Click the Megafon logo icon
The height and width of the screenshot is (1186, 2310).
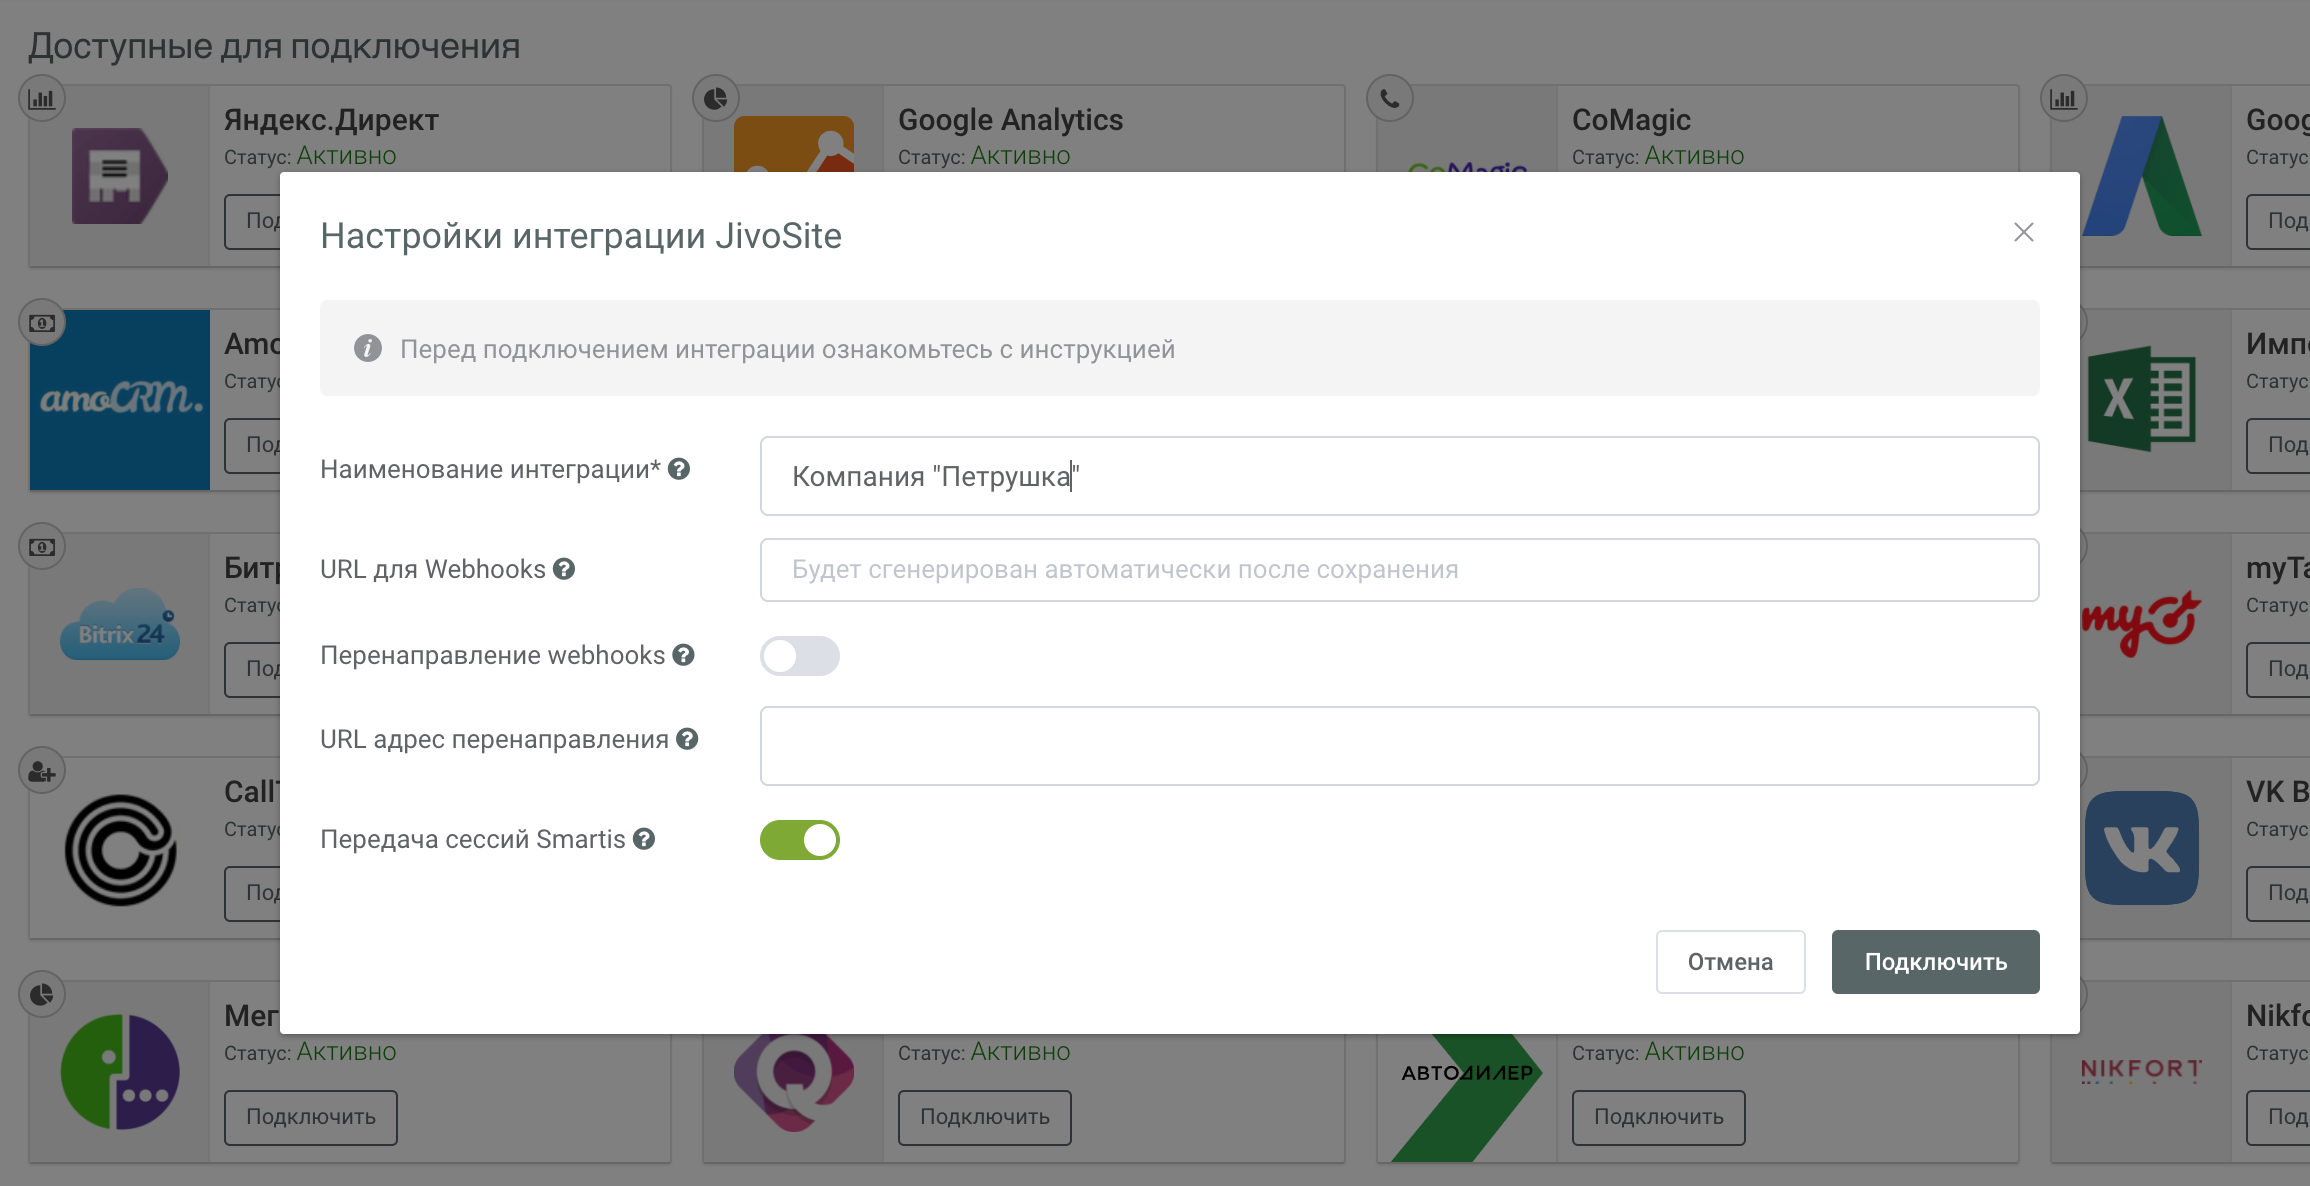click(x=120, y=1072)
